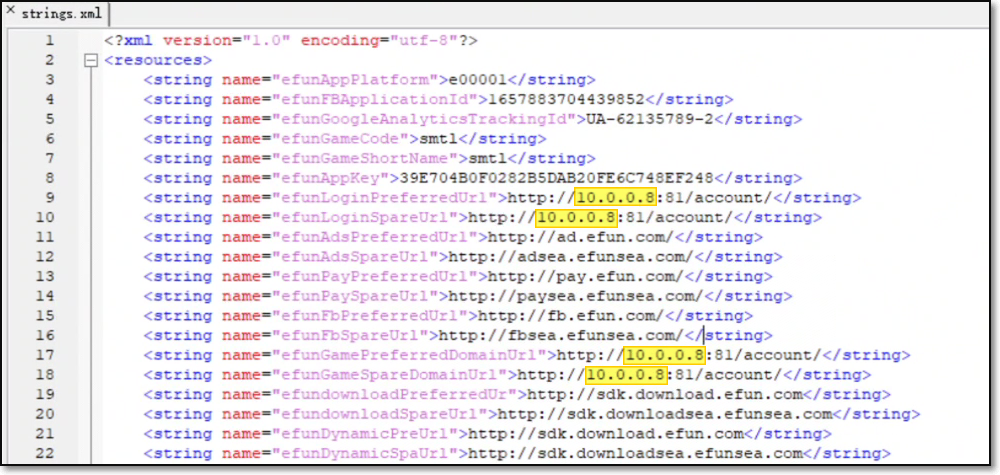Click line number 16 in the gutter
This screenshot has height=475, width=1000.
45,336
